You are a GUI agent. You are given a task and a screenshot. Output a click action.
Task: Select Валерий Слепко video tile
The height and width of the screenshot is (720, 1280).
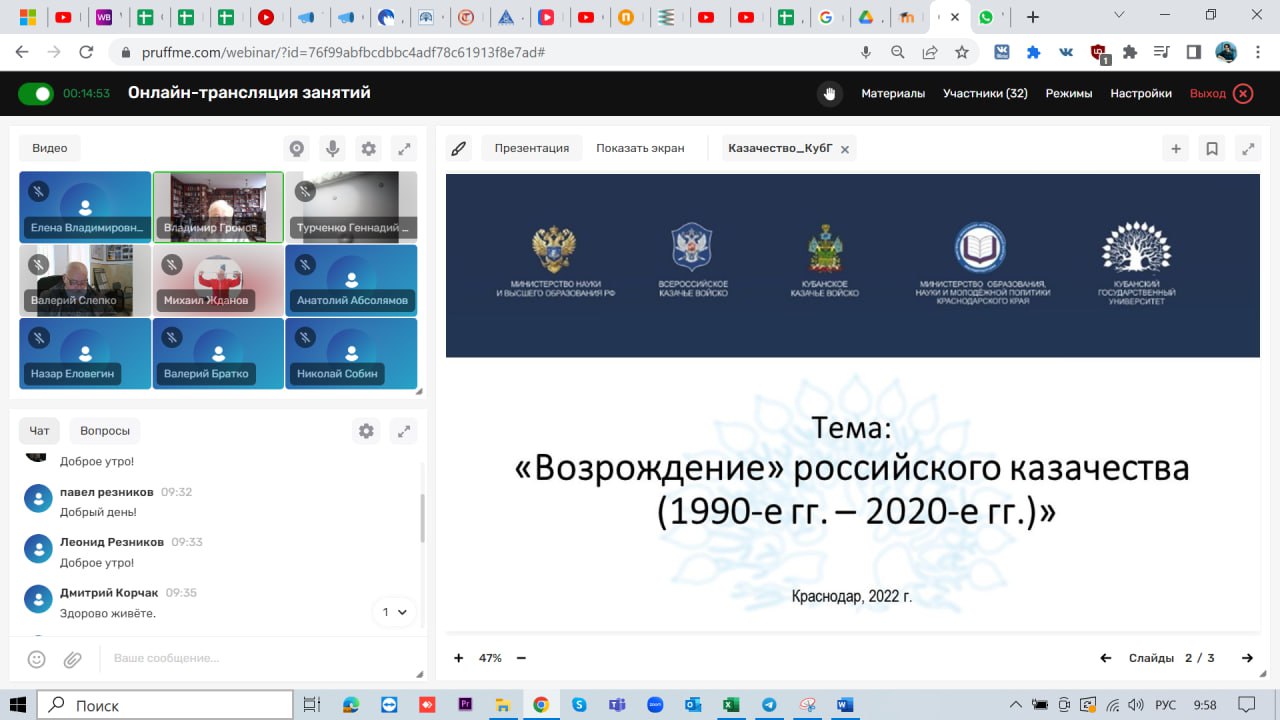(x=85, y=281)
